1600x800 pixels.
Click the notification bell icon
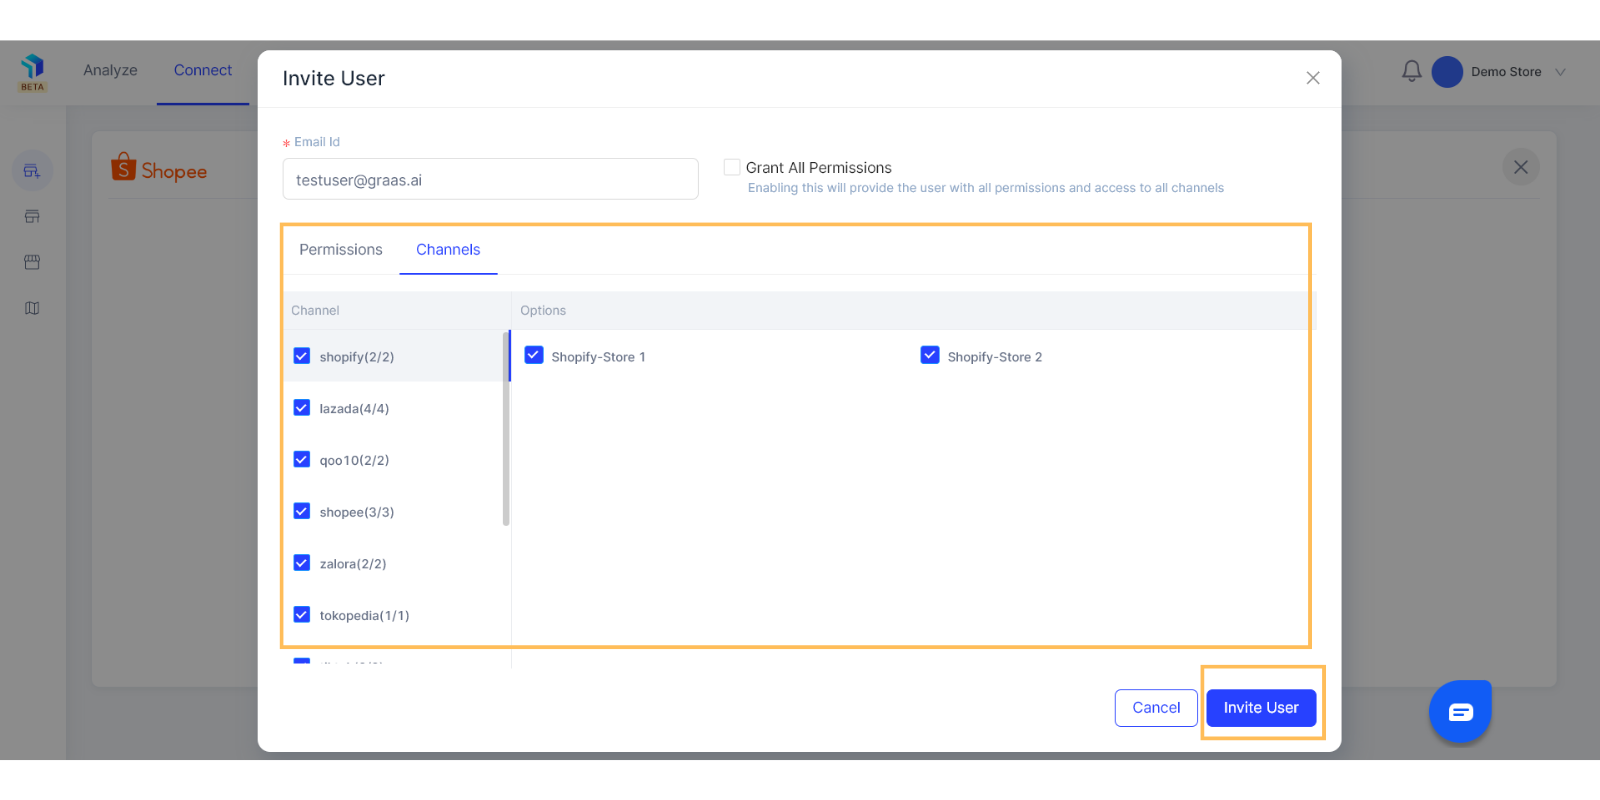pos(1411,71)
